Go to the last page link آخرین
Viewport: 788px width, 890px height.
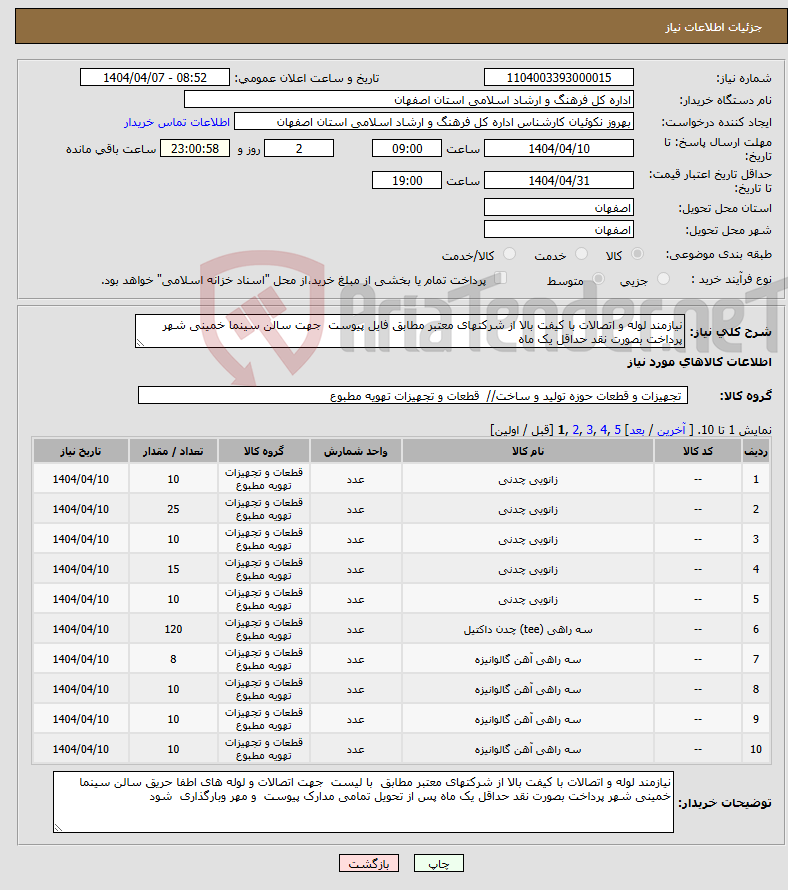coord(671,430)
